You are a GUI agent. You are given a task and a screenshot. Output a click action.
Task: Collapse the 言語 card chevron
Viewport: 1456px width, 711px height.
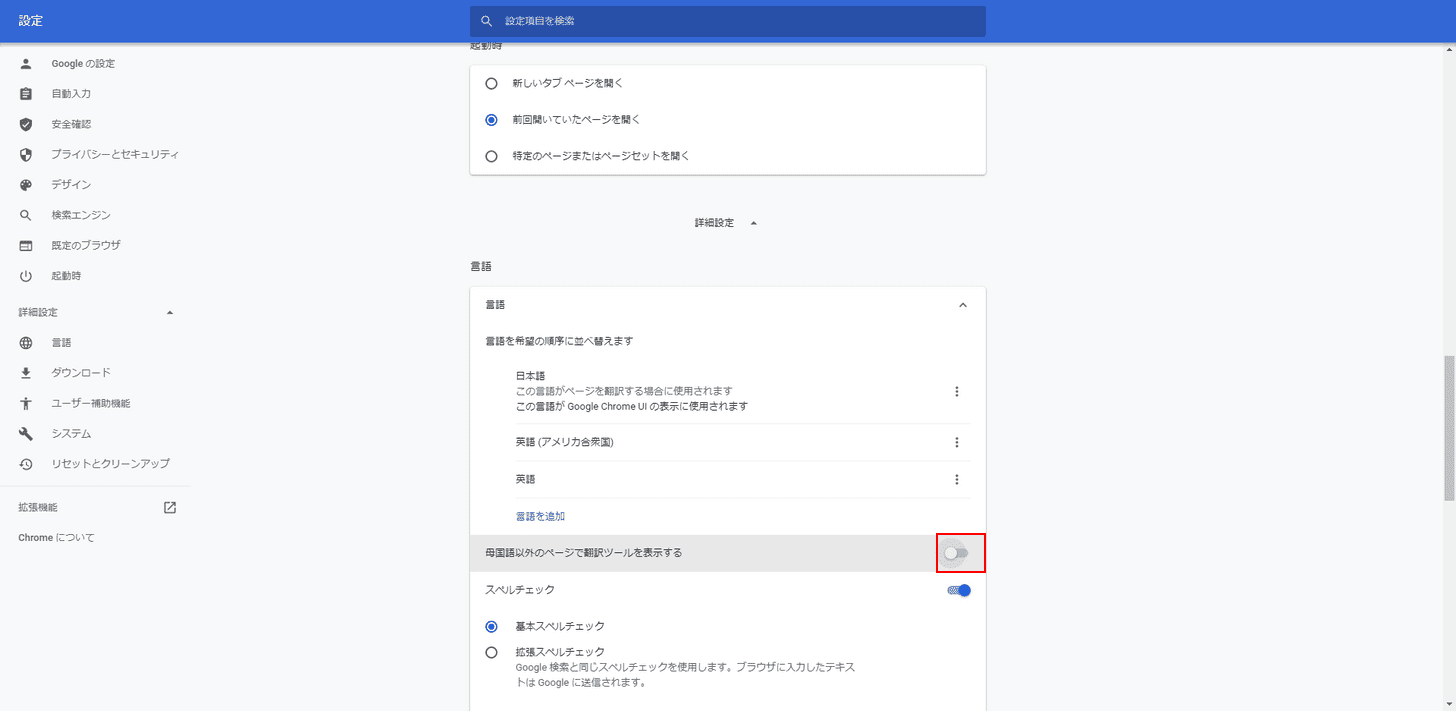point(963,305)
